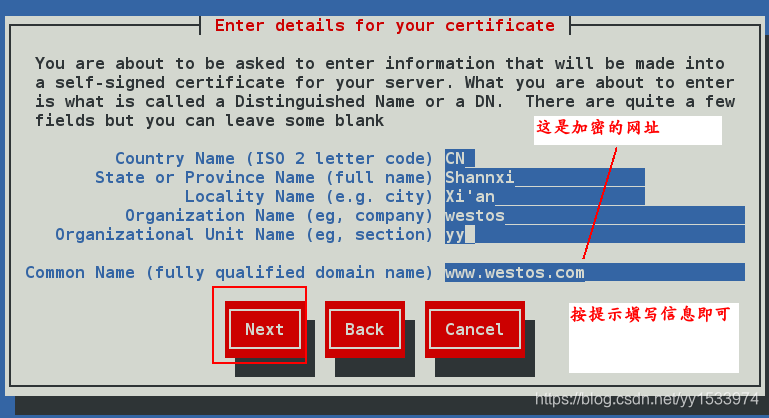Screen dimensions: 769x418
Task: Click the 'Country Name (ISO 2 letter code)' label
Action: click(274, 158)
